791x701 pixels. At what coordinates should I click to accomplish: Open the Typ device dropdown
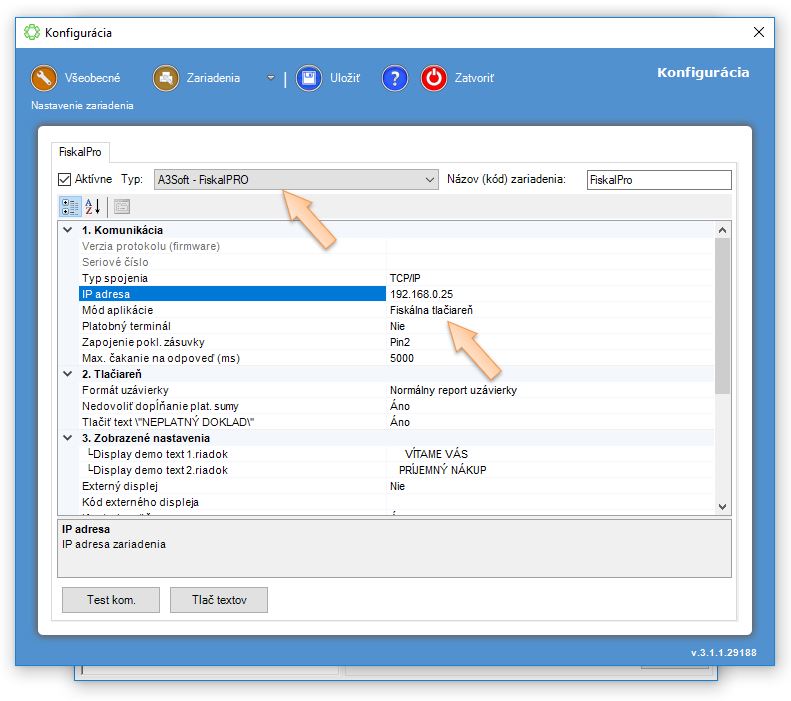coord(430,180)
